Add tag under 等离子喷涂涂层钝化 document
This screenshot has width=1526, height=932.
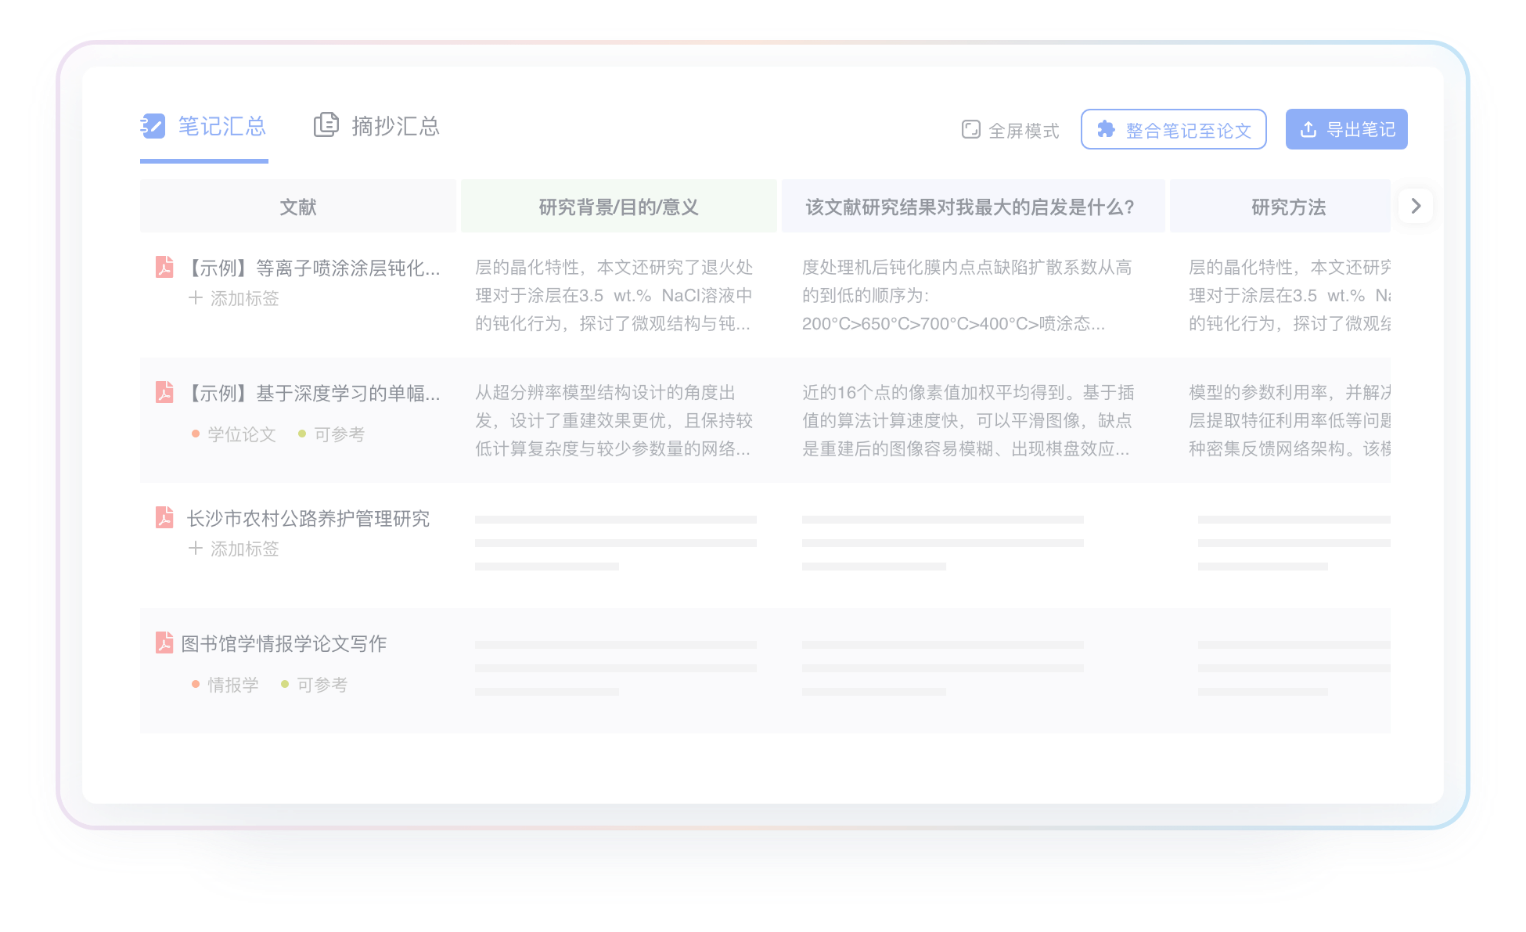point(234,298)
